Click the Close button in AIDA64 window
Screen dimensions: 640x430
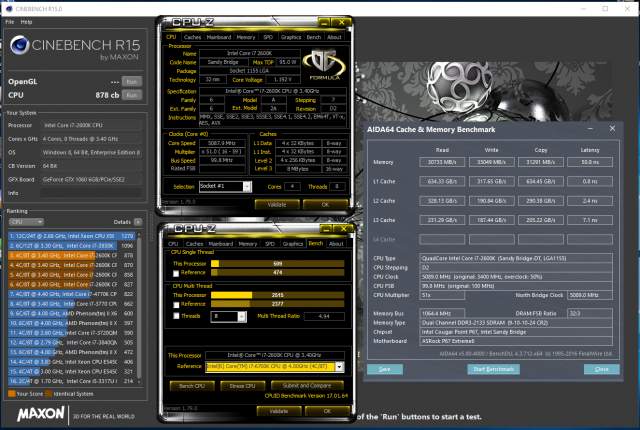pyautogui.click(x=602, y=369)
